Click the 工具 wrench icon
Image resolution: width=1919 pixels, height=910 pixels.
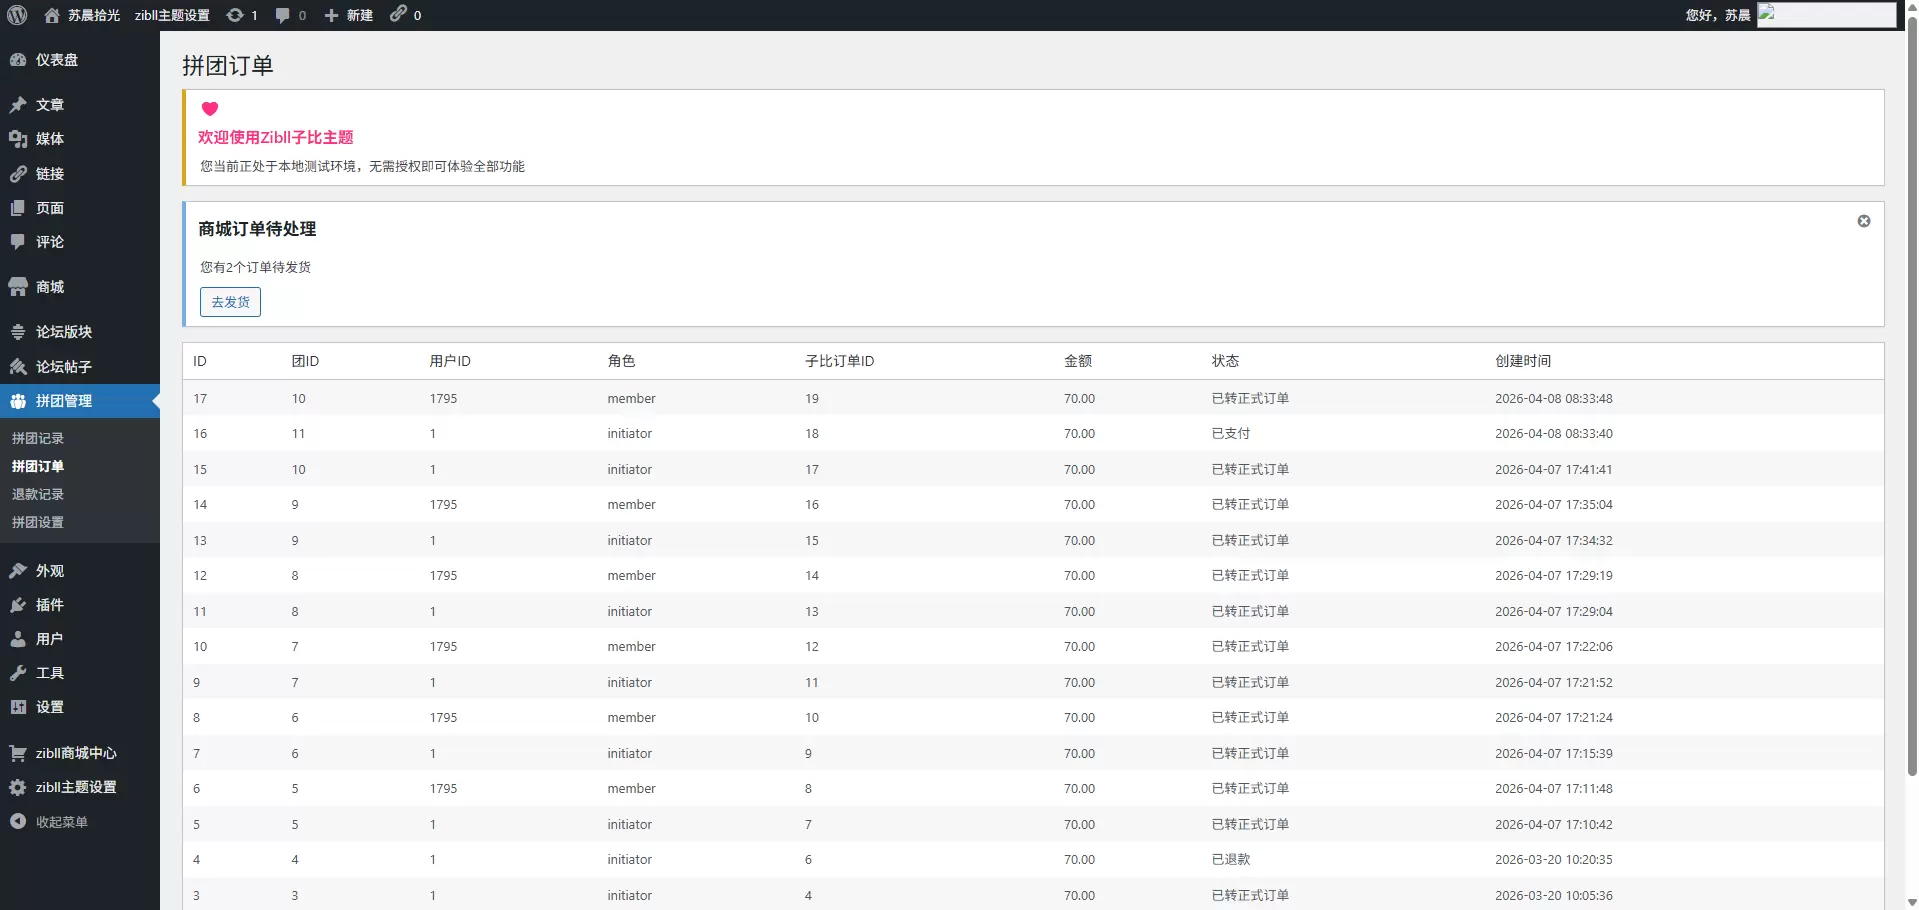pos(18,673)
